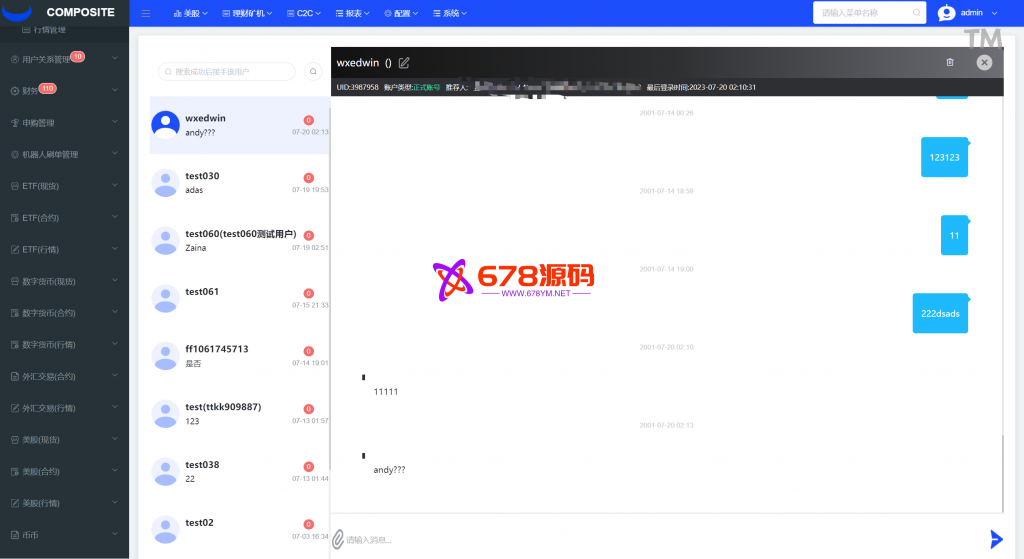The height and width of the screenshot is (559, 1024).
Task: Click the avatar of user test030
Action: pos(165,182)
